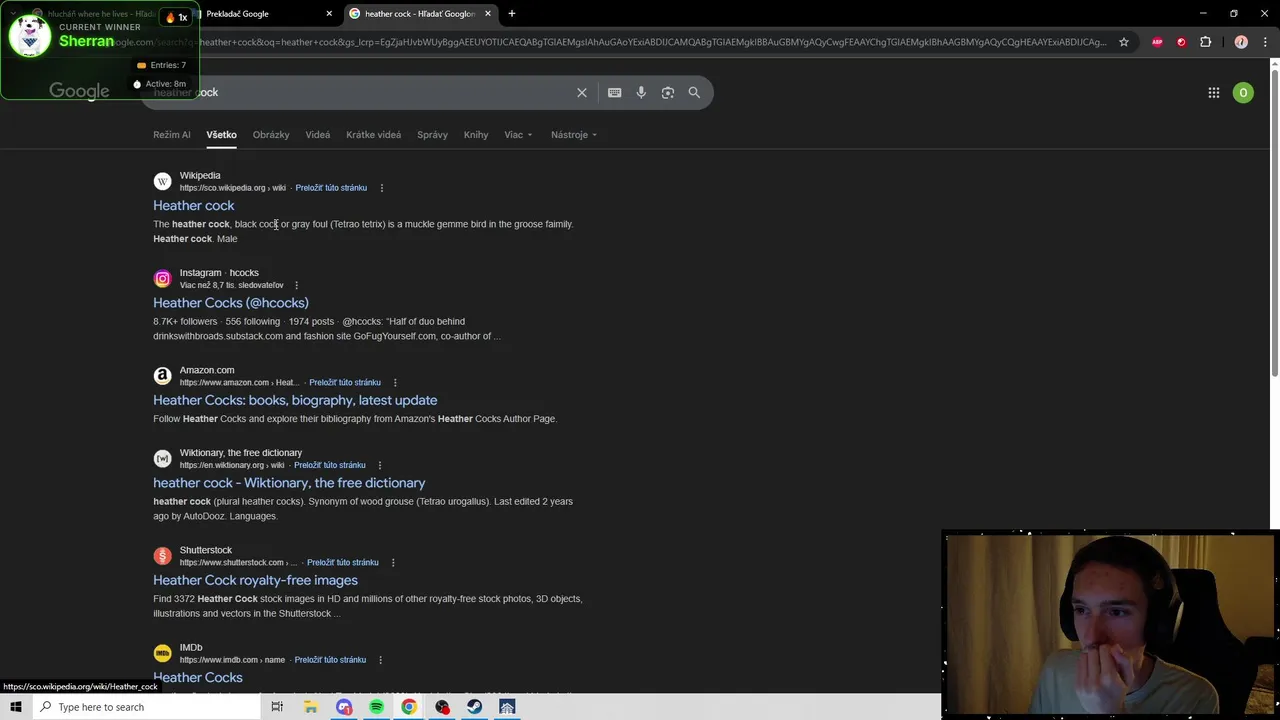Open the heather cock Wiktionary result

(x=289, y=483)
